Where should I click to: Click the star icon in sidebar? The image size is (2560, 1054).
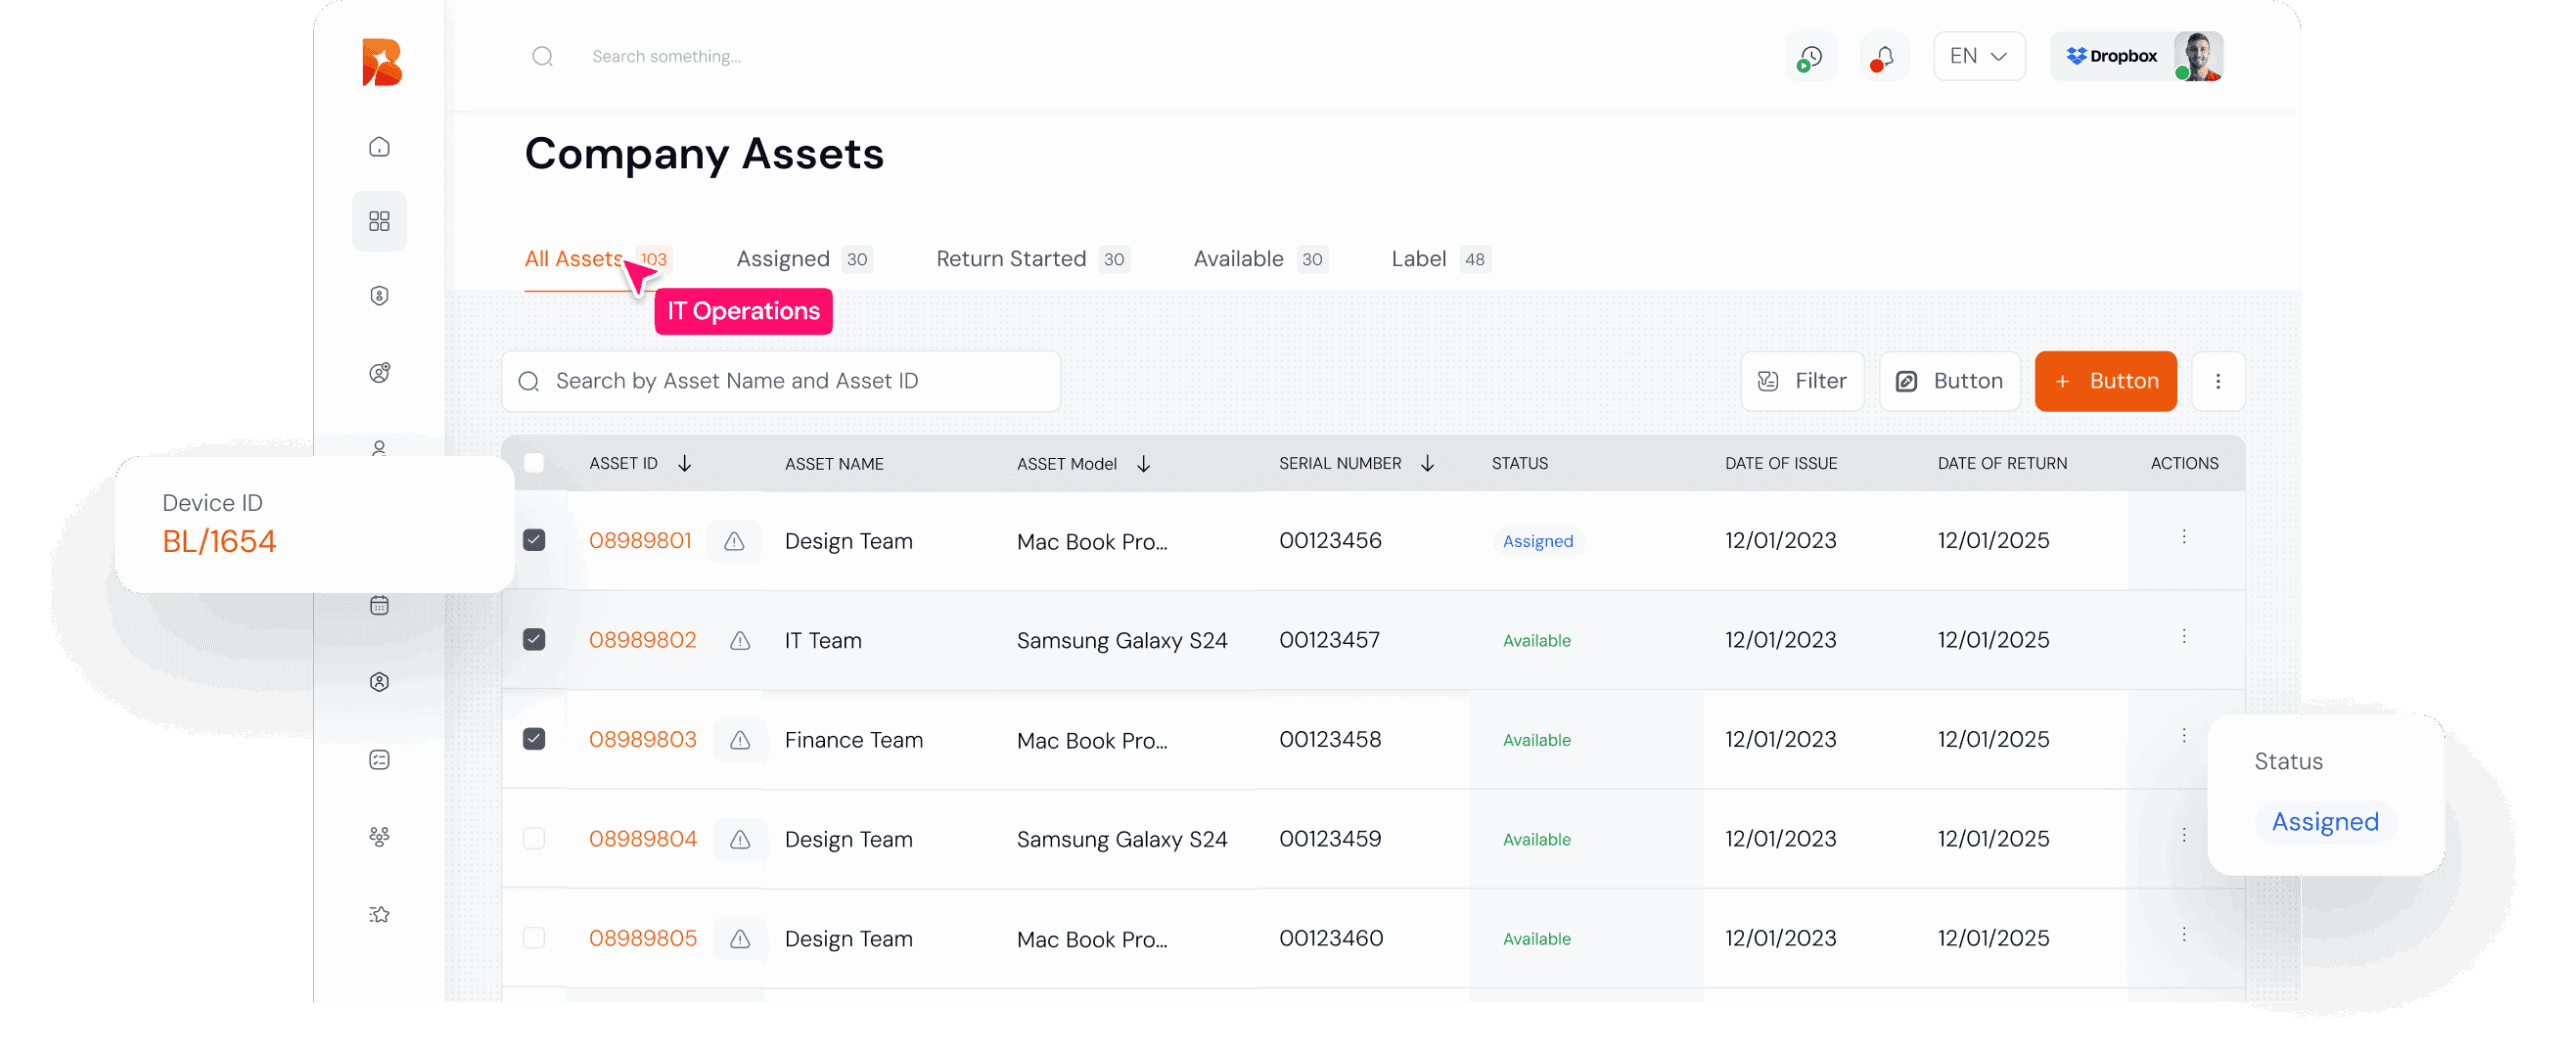coord(379,914)
